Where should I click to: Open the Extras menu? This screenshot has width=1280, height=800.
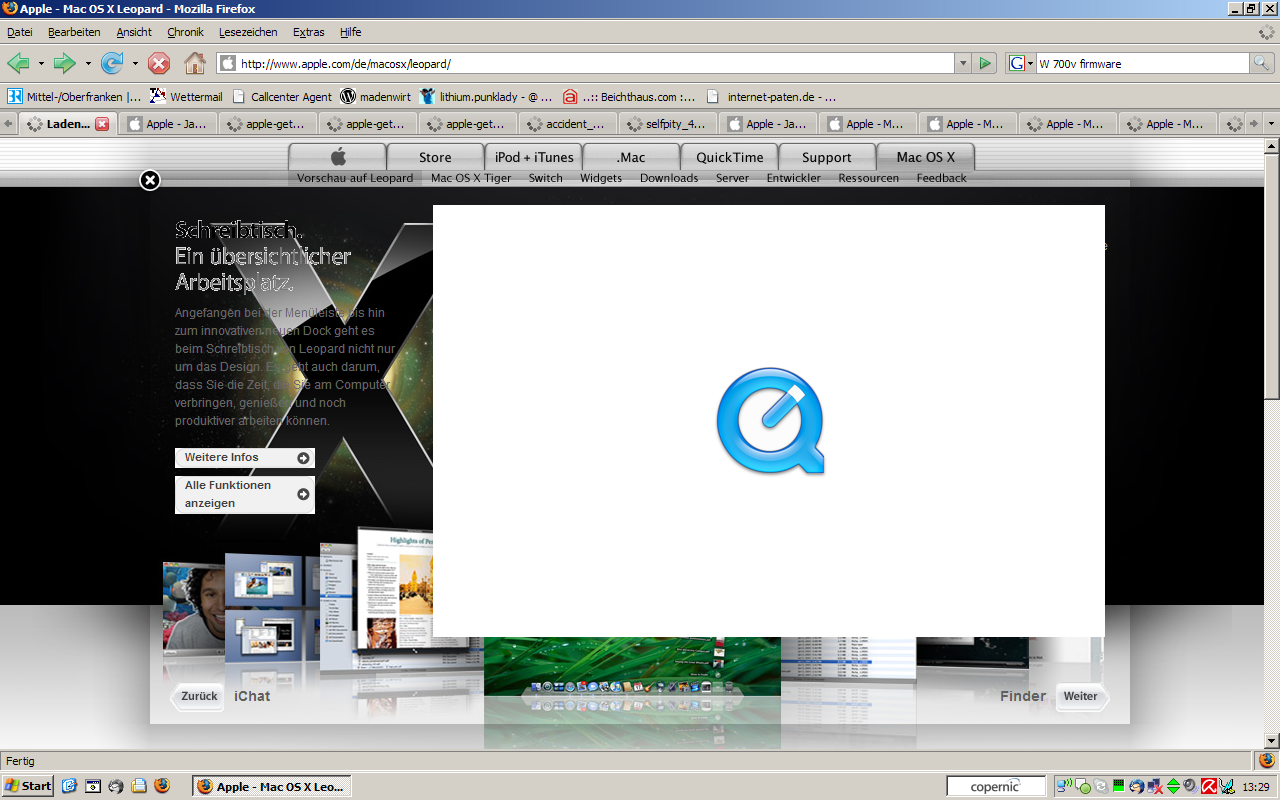[308, 32]
